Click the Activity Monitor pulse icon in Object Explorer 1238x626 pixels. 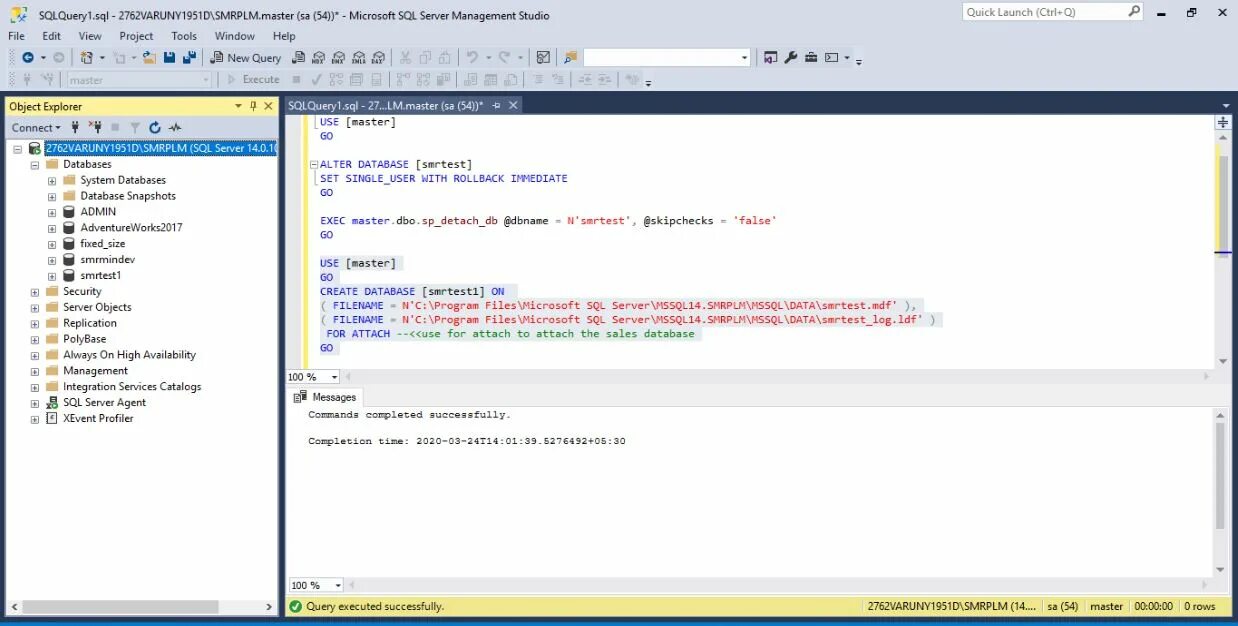pos(175,128)
